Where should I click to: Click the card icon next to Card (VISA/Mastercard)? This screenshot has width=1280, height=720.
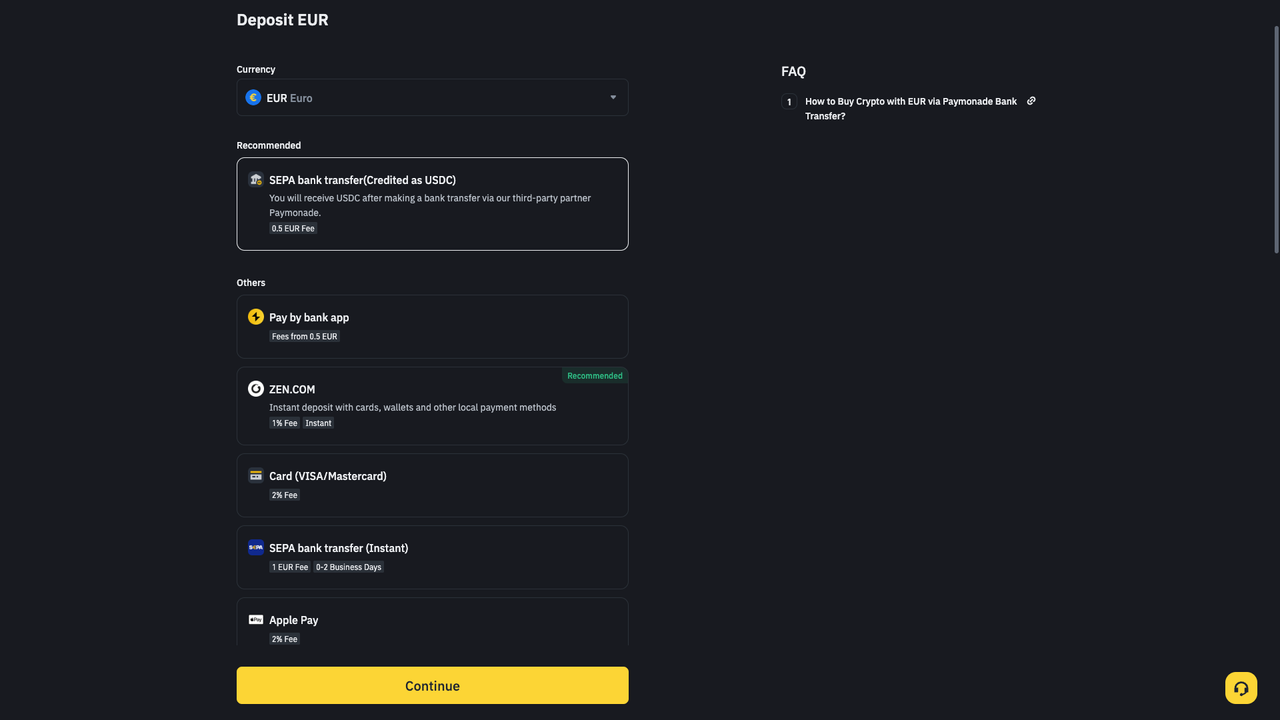coord(256,475)
